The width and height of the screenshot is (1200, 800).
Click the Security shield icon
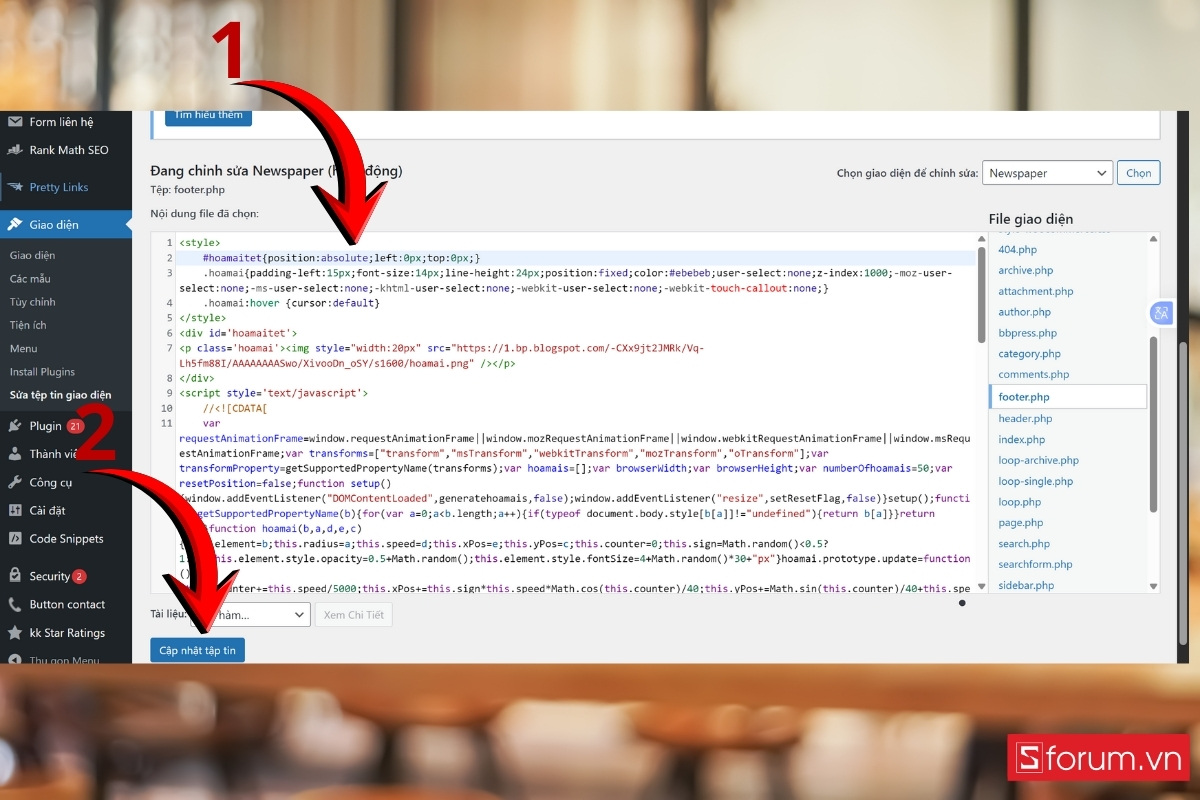pyautogui.click(x=17, y=573)
